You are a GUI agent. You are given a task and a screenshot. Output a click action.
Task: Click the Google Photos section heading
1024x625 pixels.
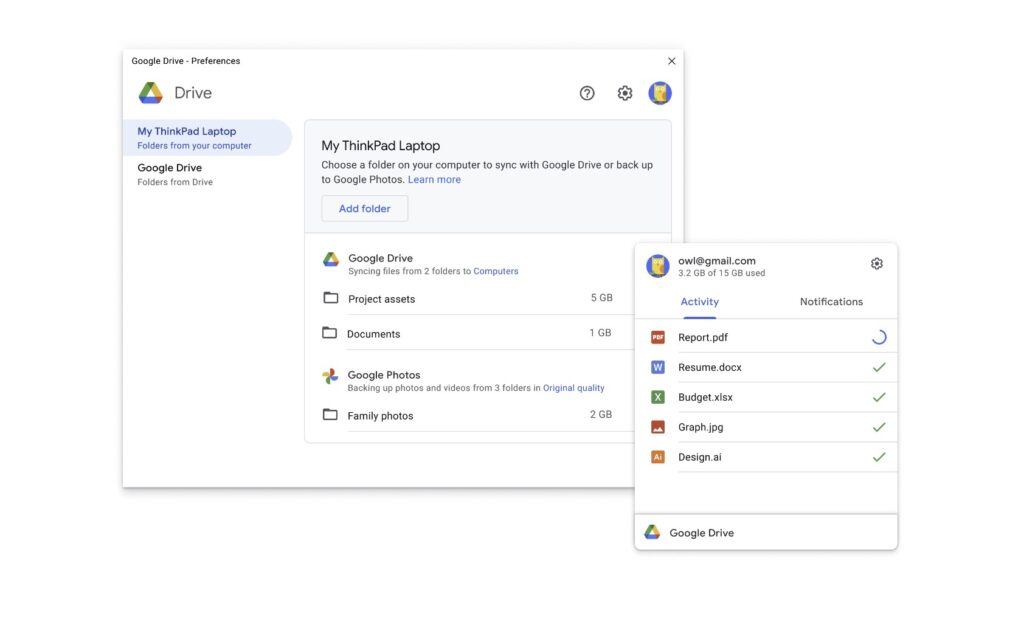click(x=384, y=375)
